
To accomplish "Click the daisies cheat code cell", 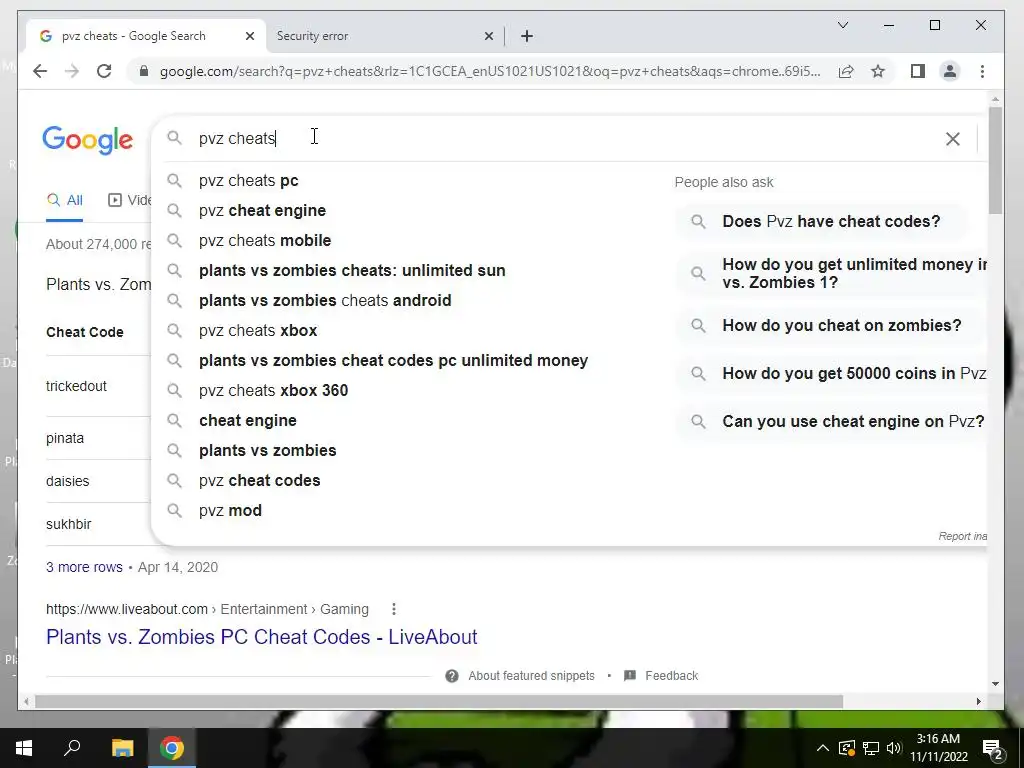I will 67,481.
